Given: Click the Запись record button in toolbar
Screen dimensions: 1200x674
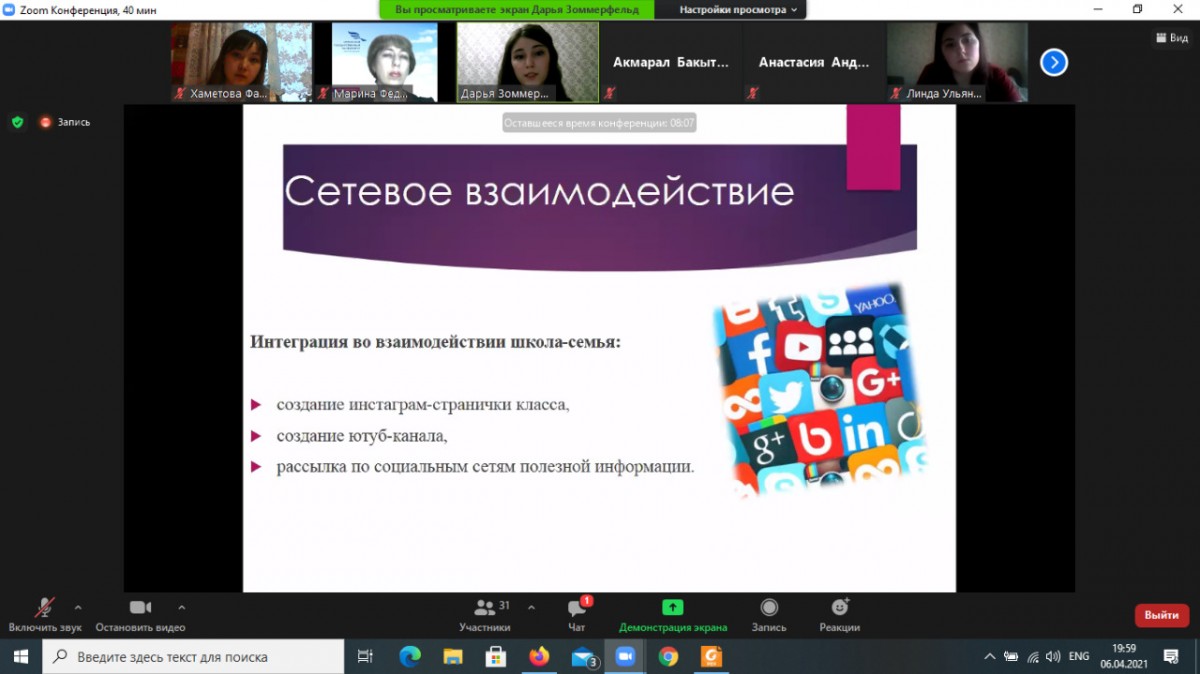Looking at the screenshot, I should click(769, 614).
